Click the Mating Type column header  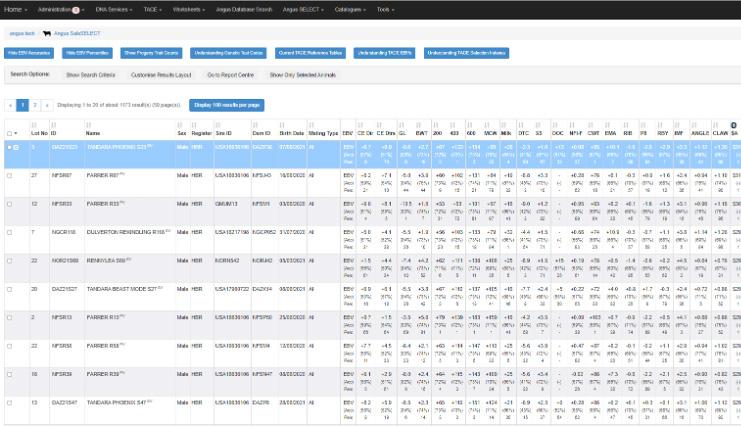tap(323, 133)
